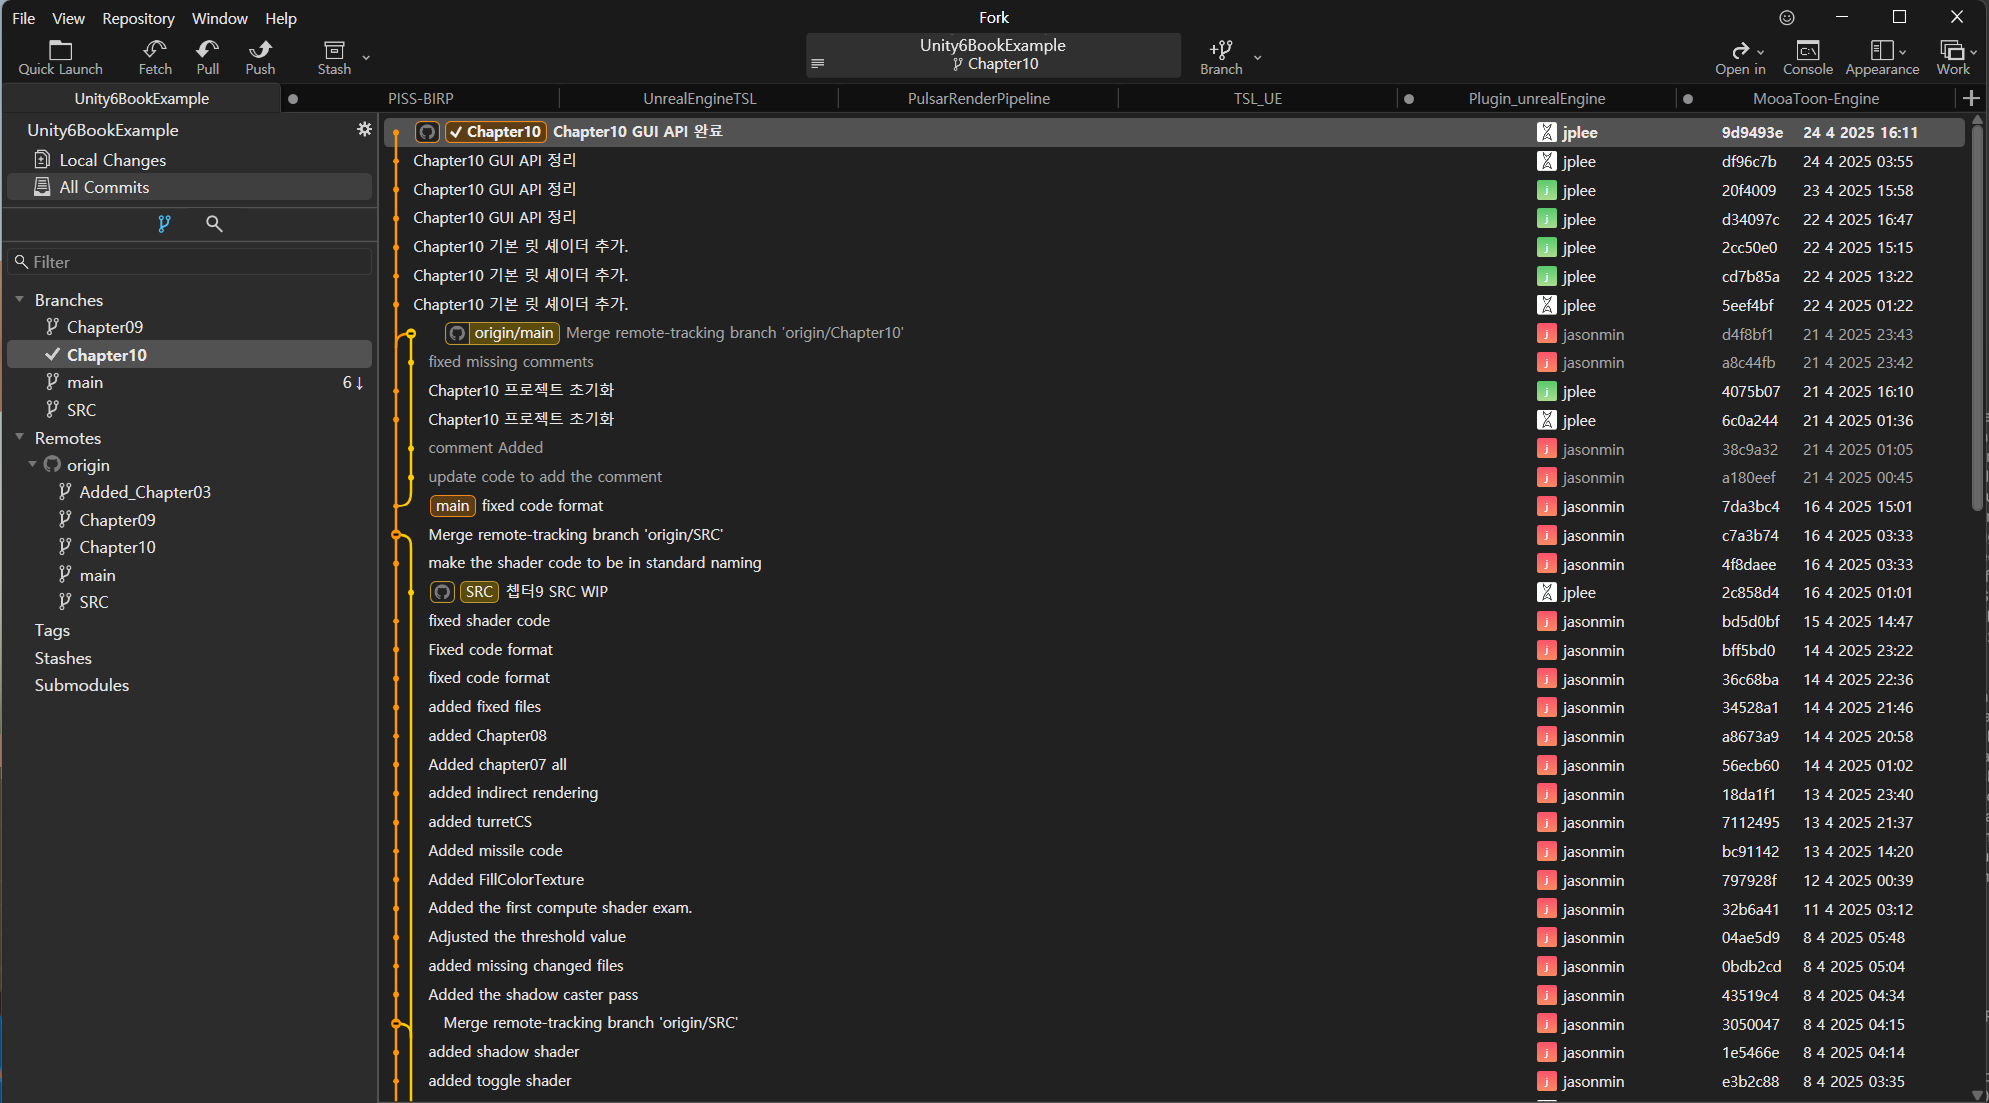Switch sidebar to search mode

coord(214,224)
